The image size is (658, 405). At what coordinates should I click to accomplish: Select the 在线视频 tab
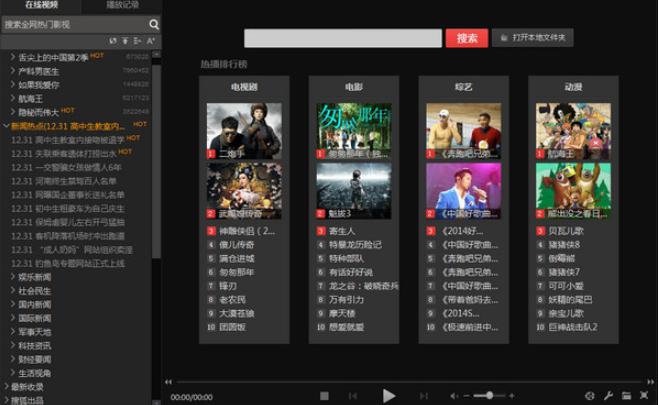[x=41, y=6]
